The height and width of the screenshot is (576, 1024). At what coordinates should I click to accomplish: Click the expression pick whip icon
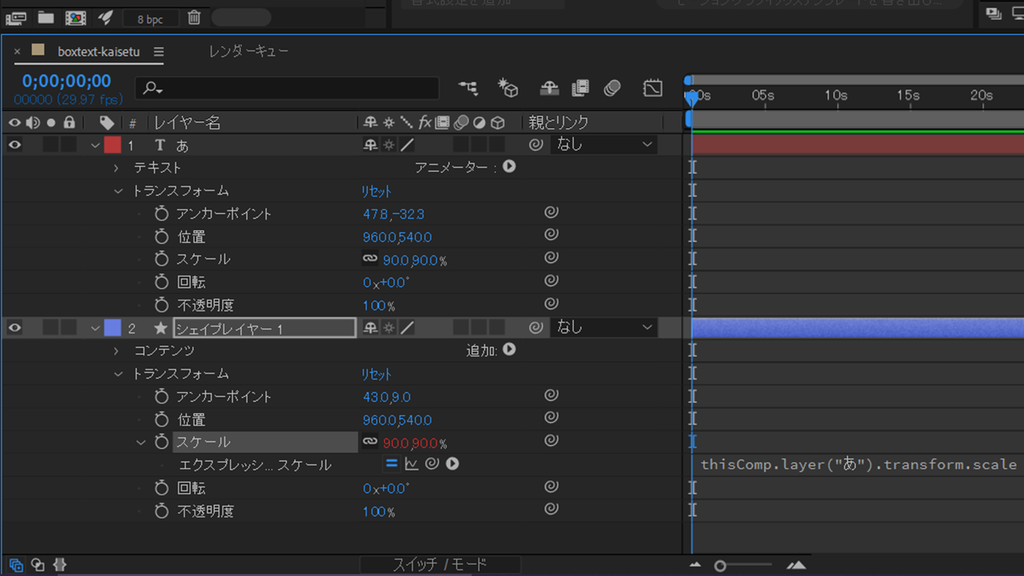(x=432, y=464)
